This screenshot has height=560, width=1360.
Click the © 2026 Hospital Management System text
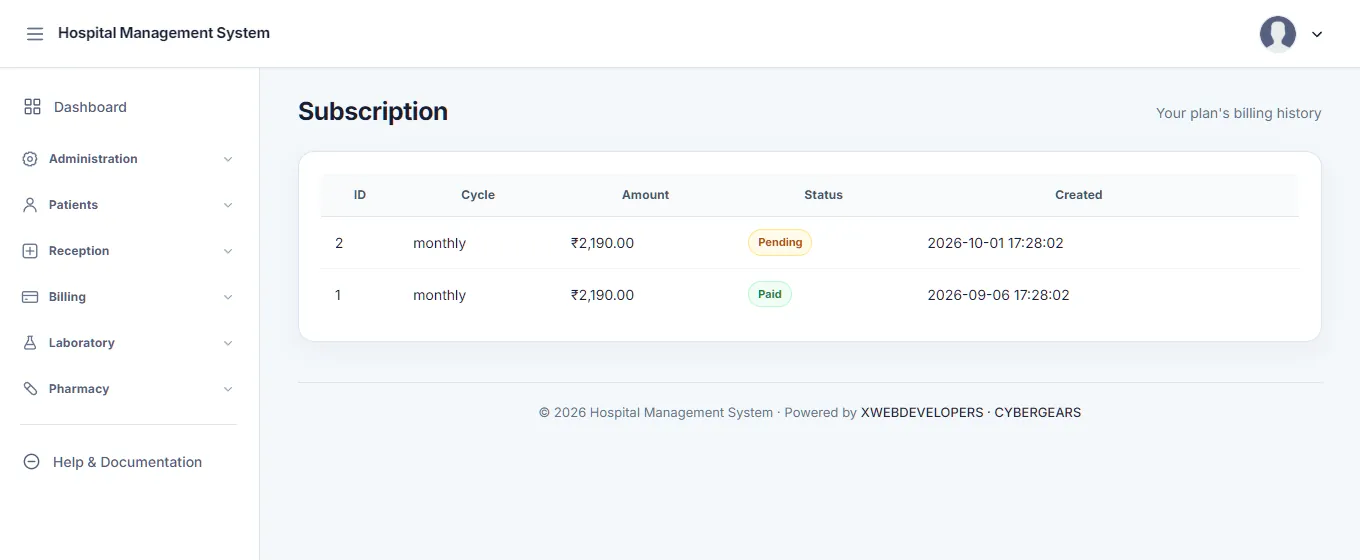pyautogui.click(x=656, y=412)
